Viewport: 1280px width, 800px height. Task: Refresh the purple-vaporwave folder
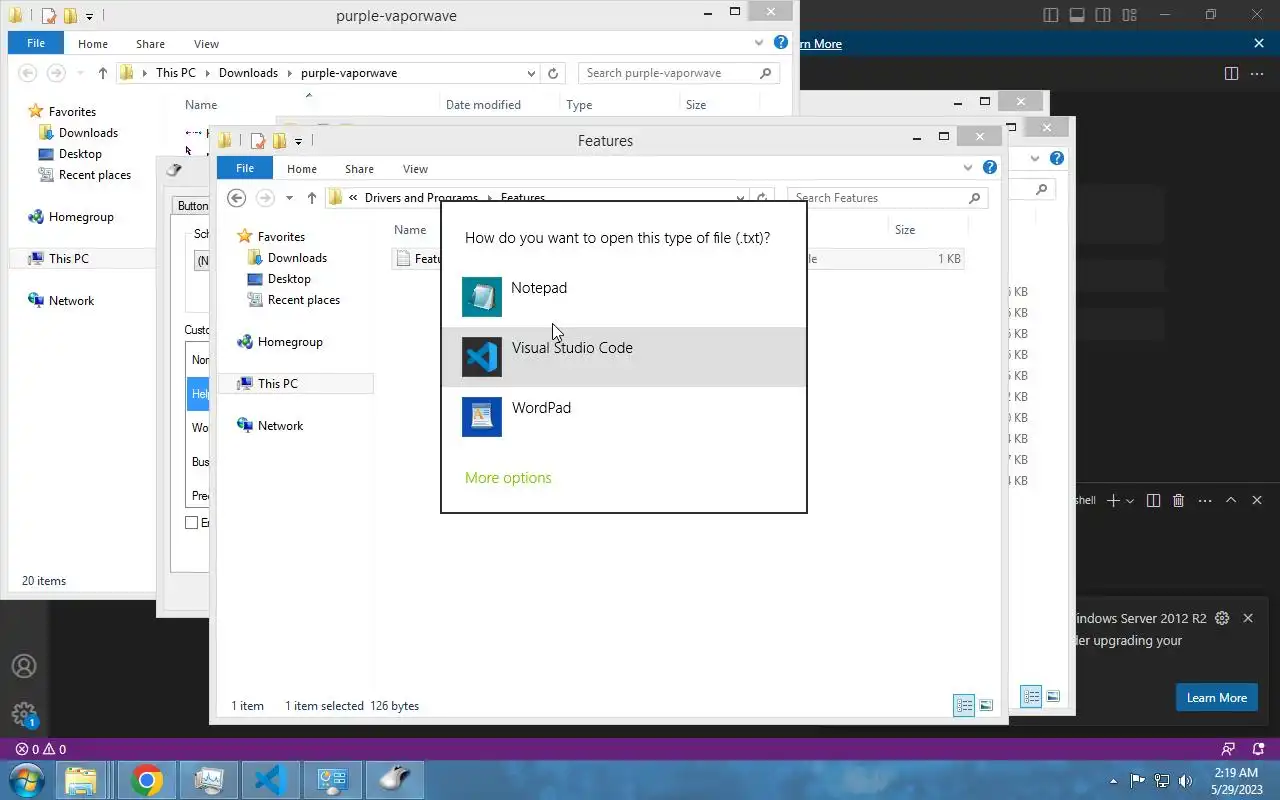pyautogui.click(x=553, y=73)
